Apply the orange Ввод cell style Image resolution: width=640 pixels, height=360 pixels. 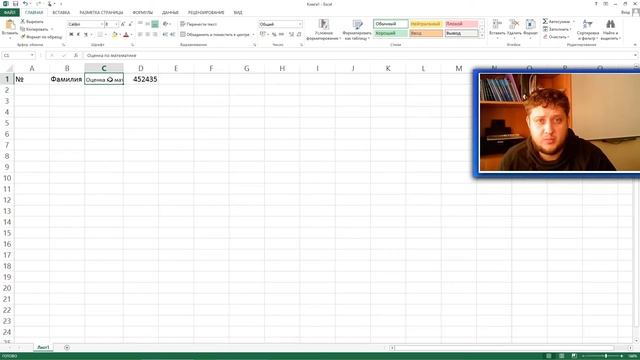coord(426,33)
